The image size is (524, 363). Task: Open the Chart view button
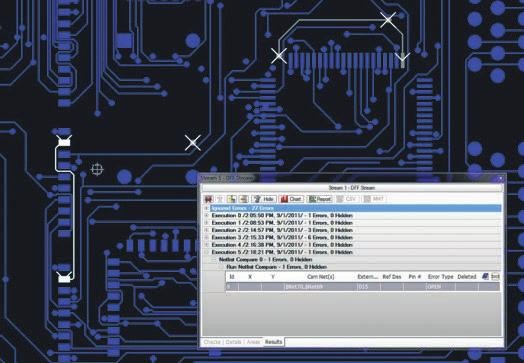click(291, 199)
